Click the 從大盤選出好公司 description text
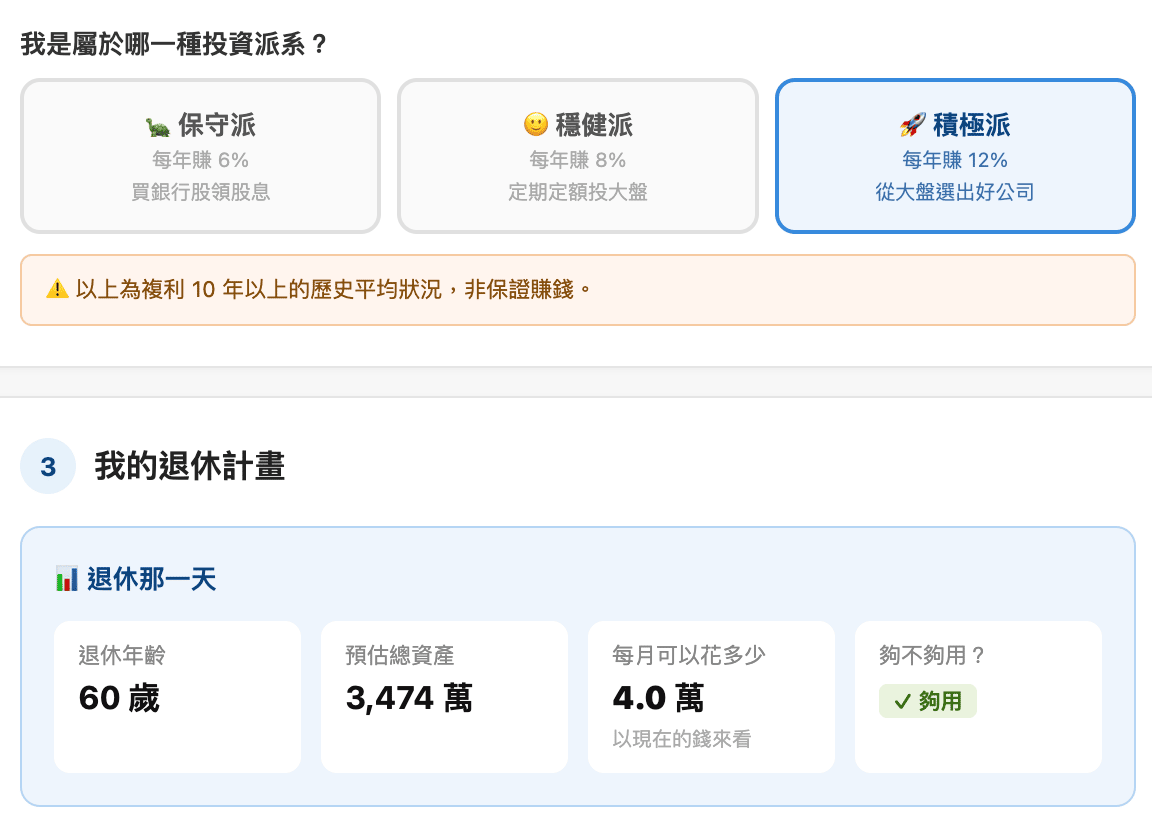The width and height of the screenshot is (1152, 814). pyautogui.click(x=955, y=192)
